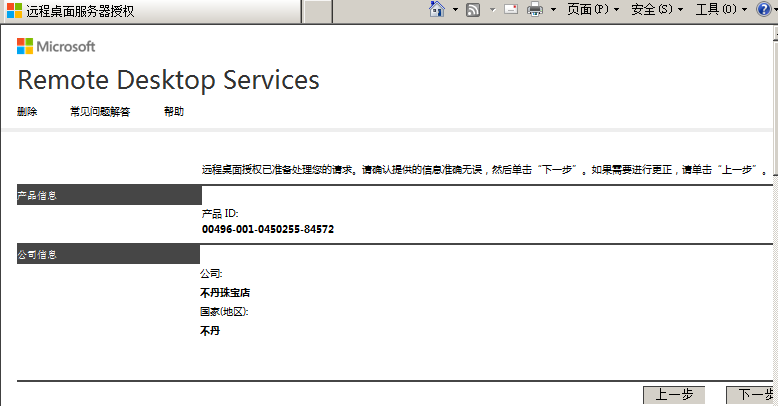The width and height of the screenshot is (778, 406).
Task: Open the 页面(P) menu
Action: point(592,10)
